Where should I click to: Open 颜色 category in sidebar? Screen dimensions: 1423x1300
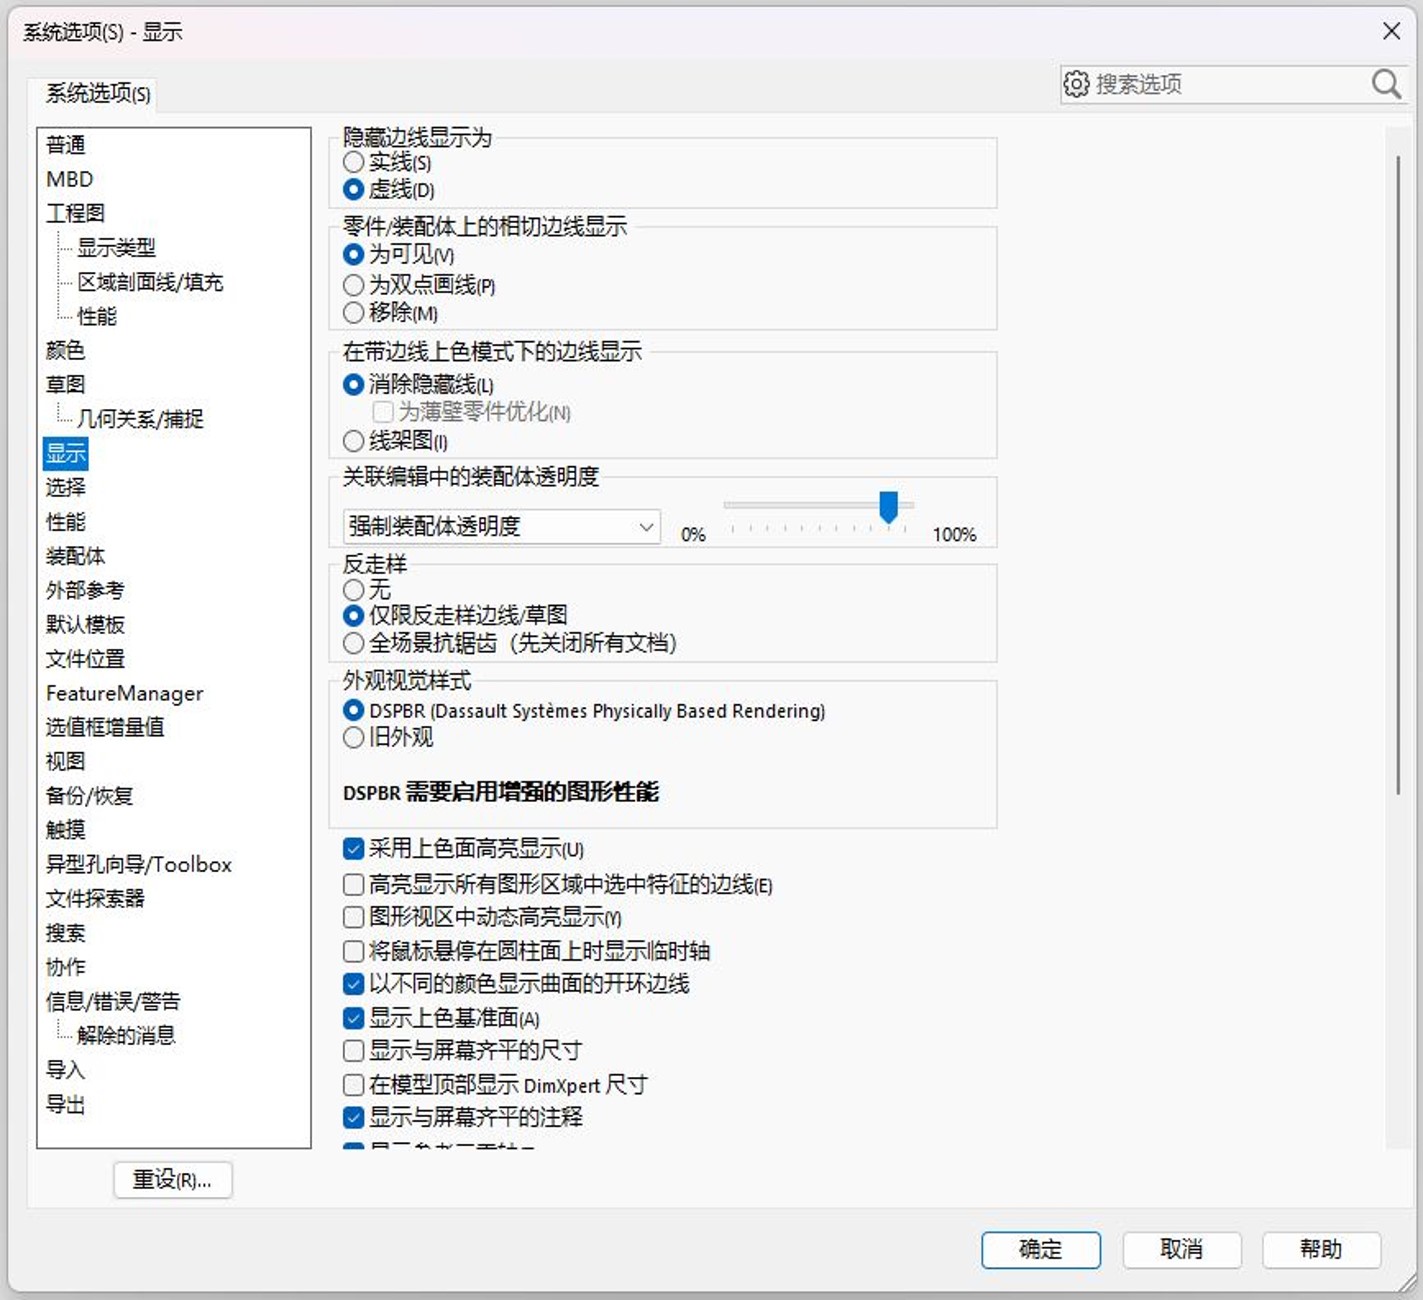[66, 350]
